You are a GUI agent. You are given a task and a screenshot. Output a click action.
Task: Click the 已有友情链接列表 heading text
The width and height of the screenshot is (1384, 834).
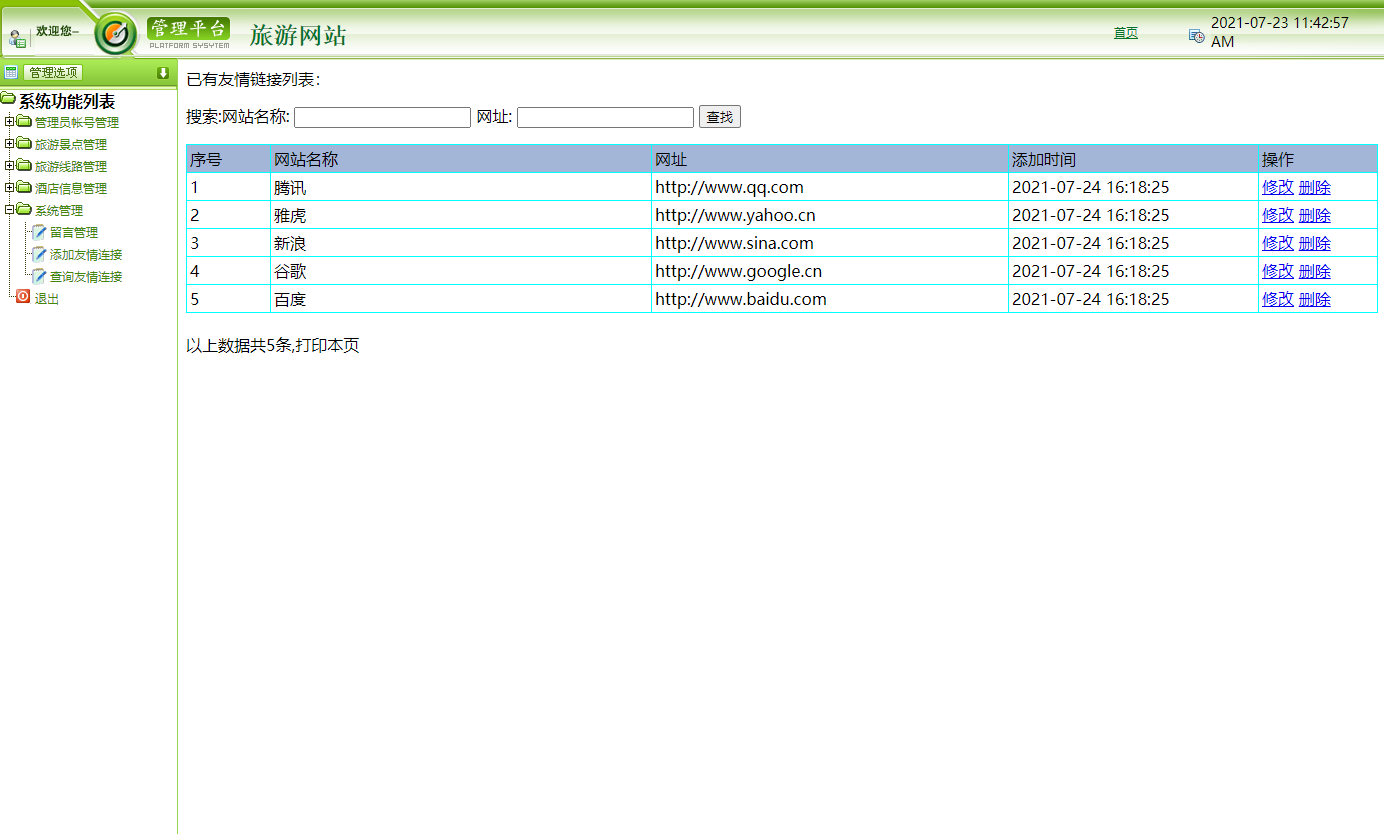click(x=253, y=80)
